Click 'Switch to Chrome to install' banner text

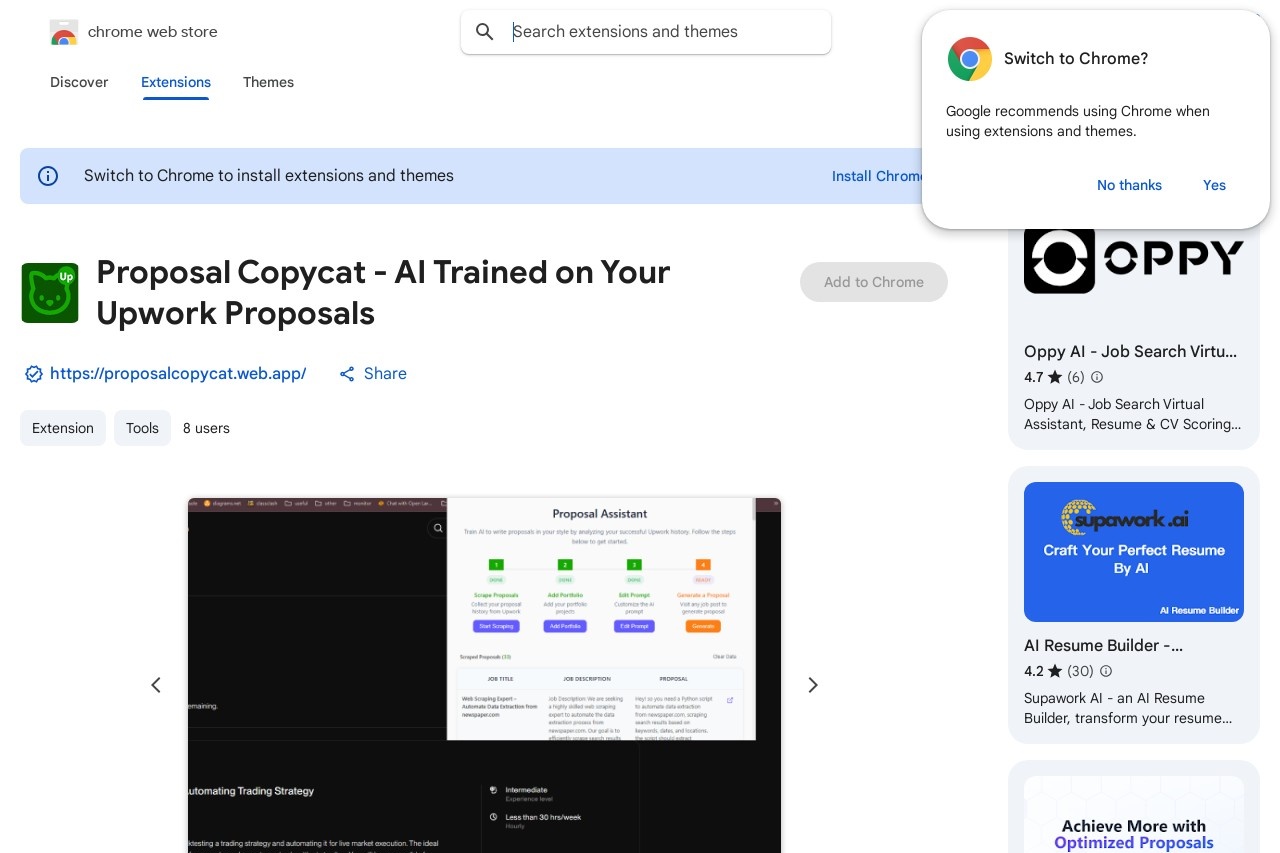tap(269, 176)
